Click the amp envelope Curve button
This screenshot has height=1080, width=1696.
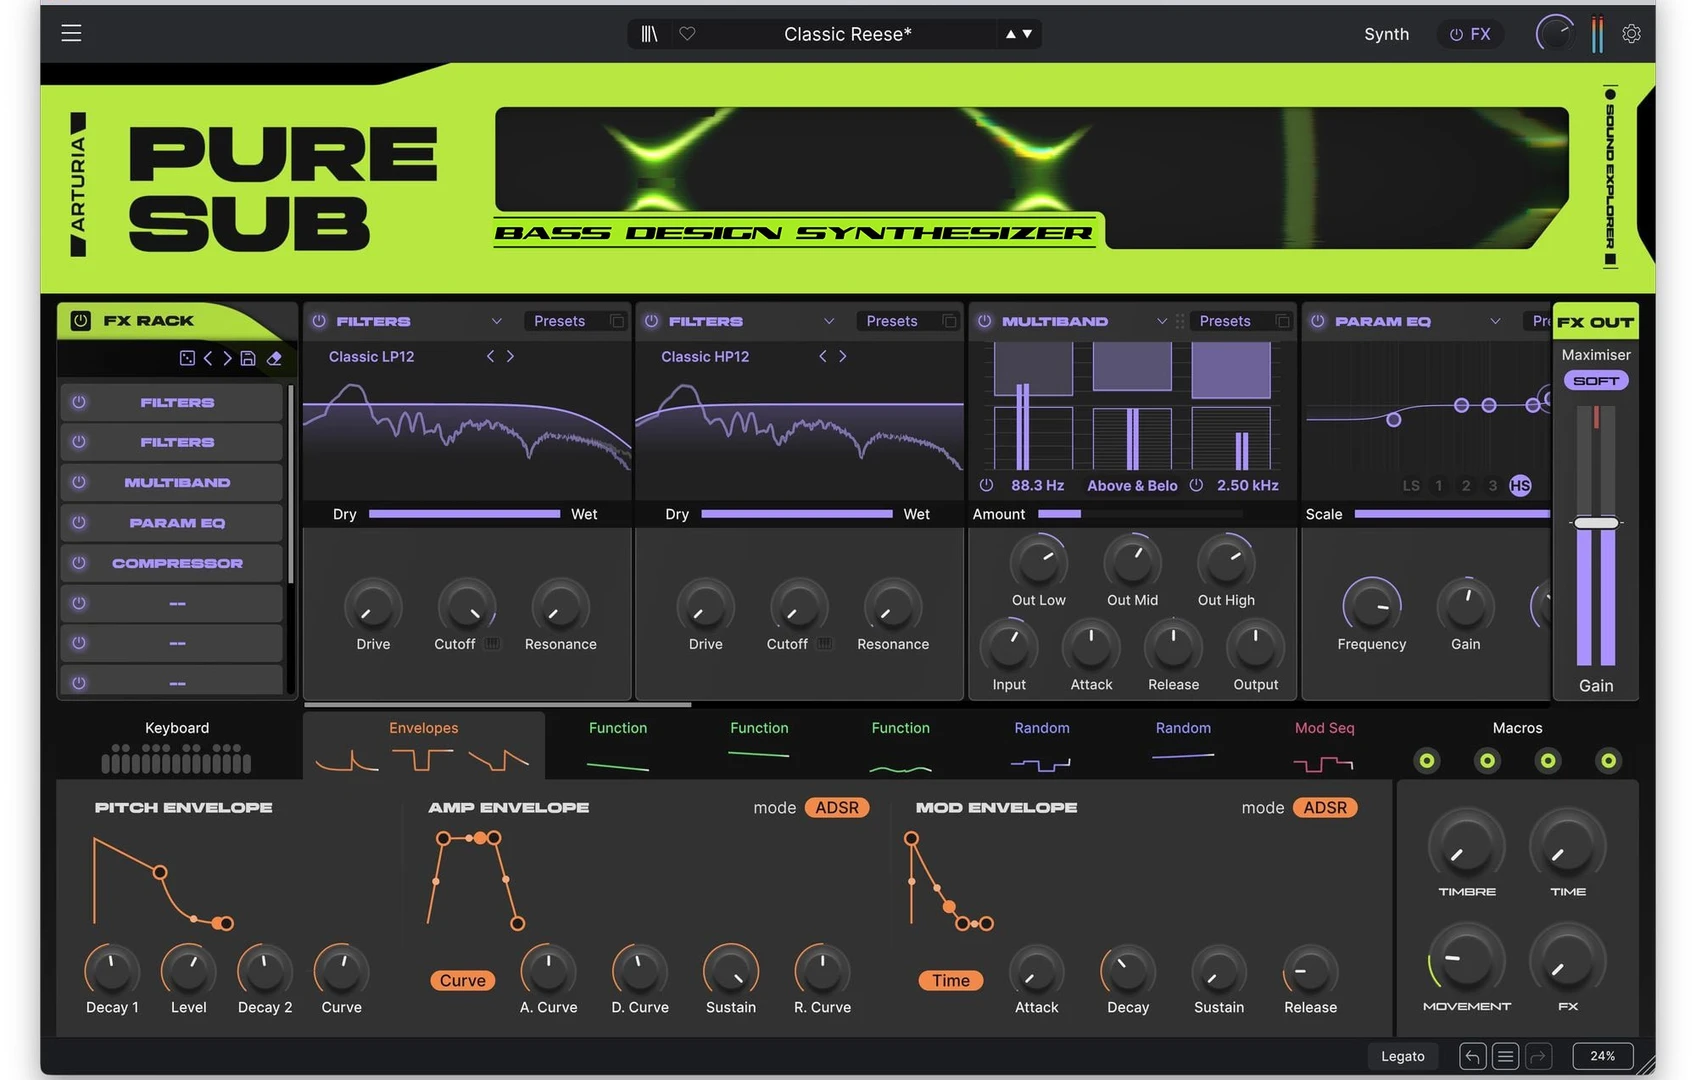pos(463,981)
